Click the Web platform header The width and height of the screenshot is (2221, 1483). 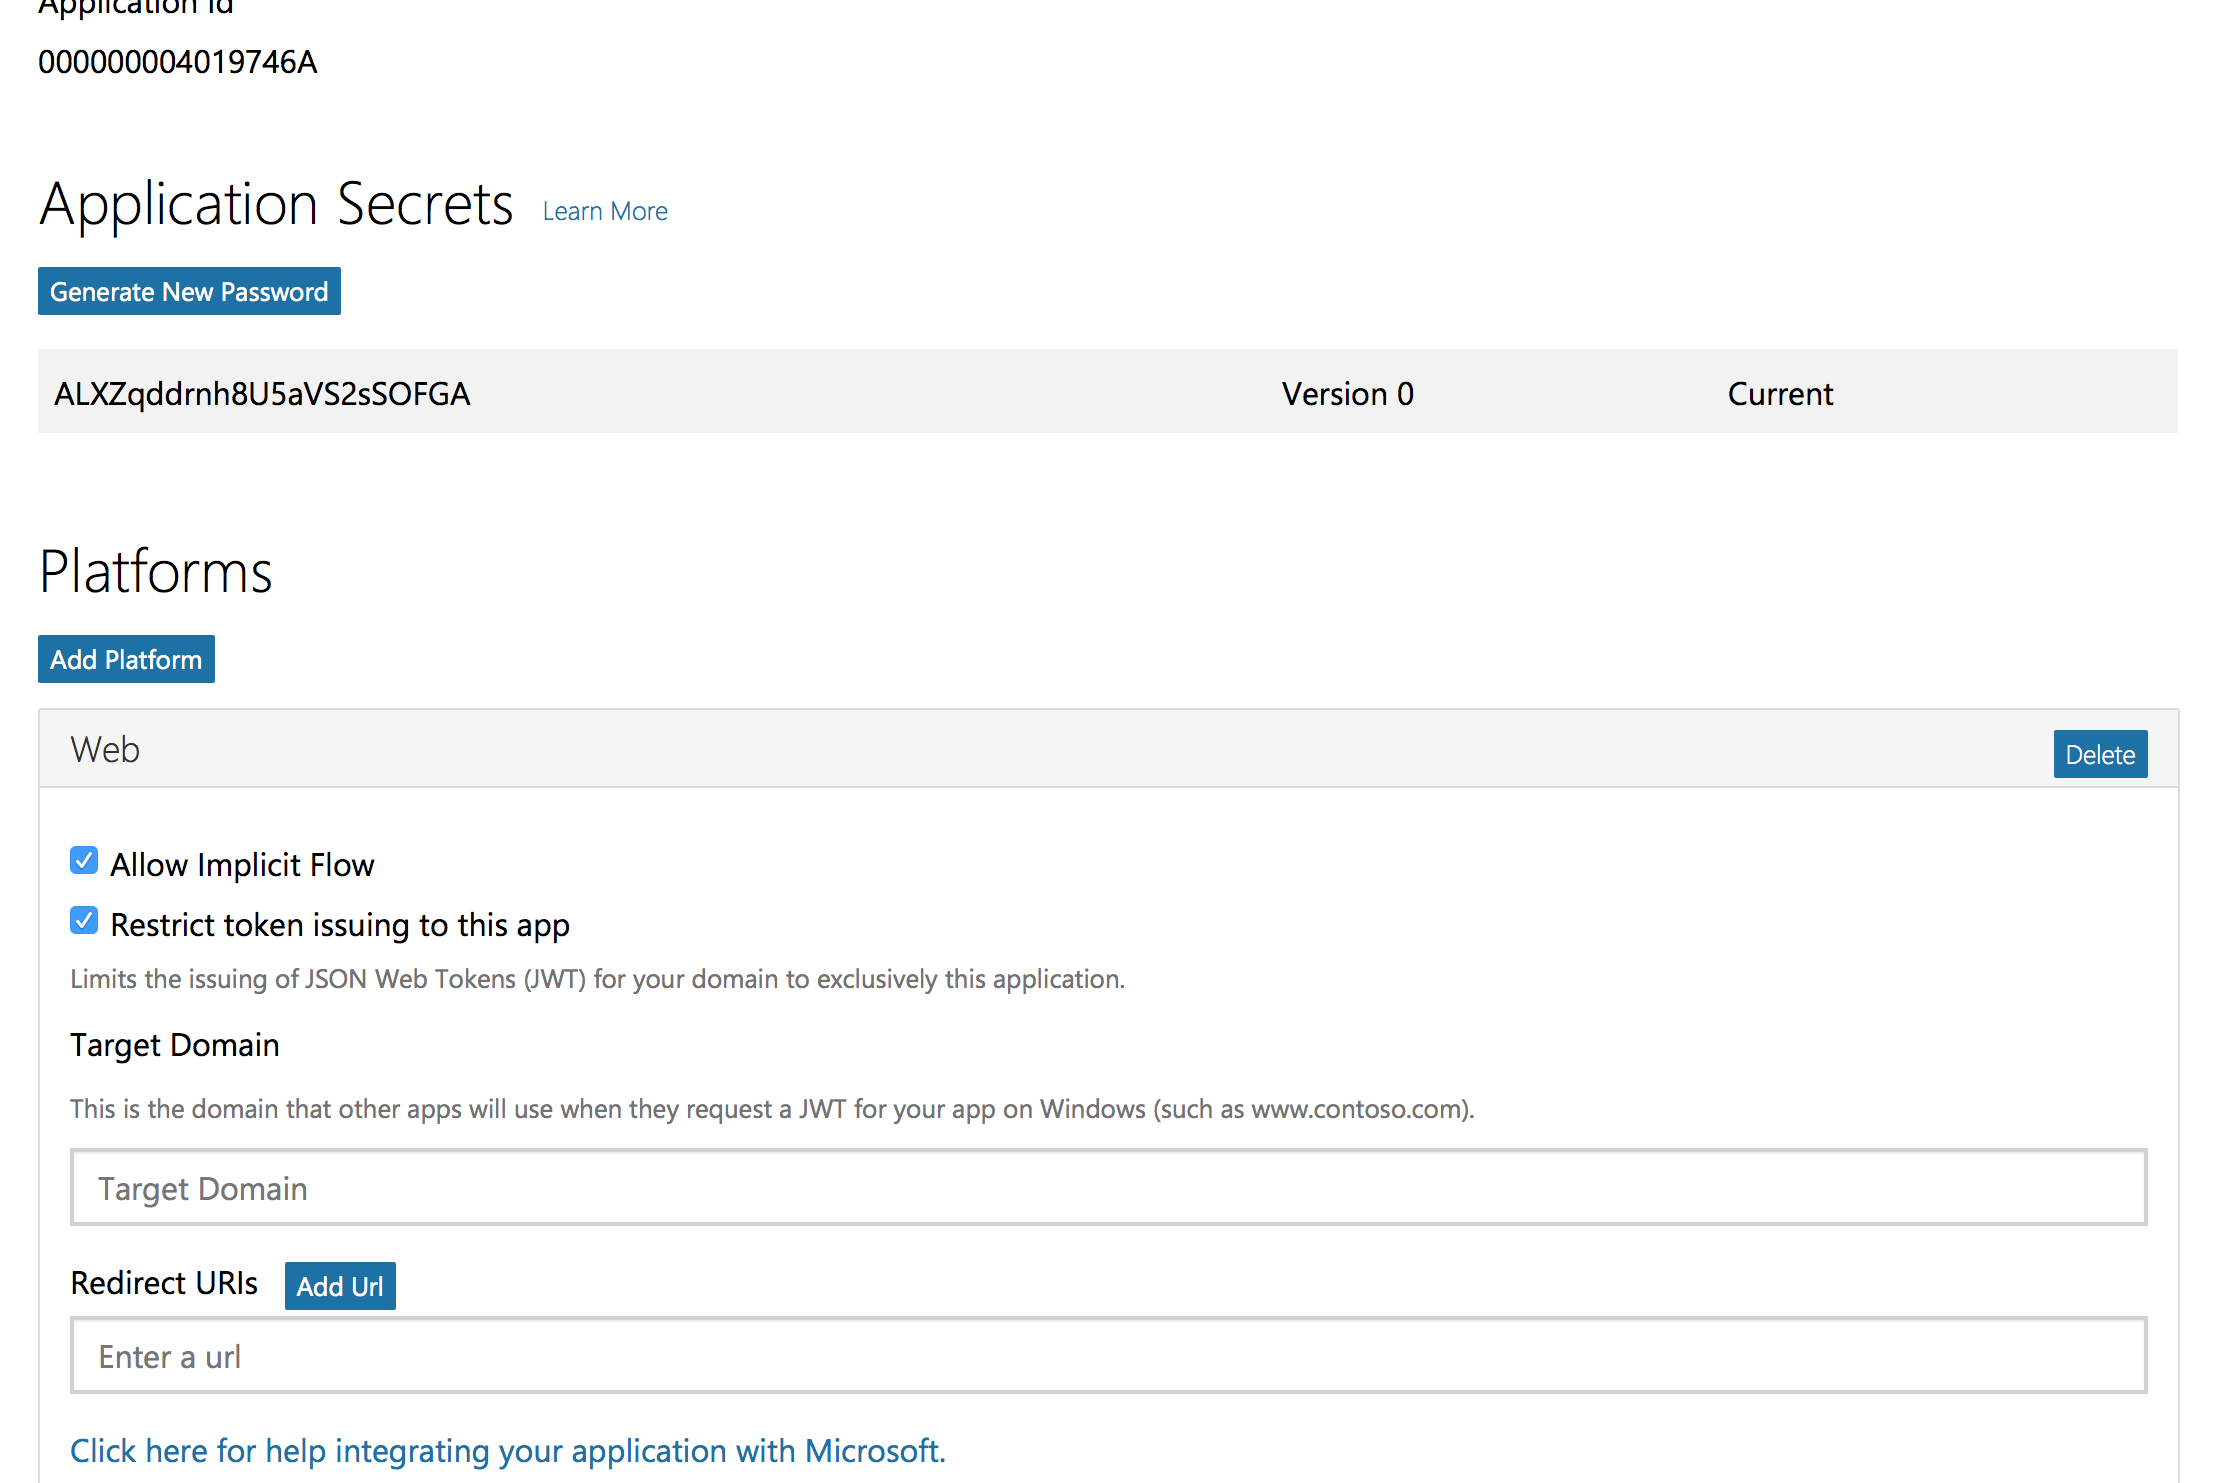click(104, 749)
